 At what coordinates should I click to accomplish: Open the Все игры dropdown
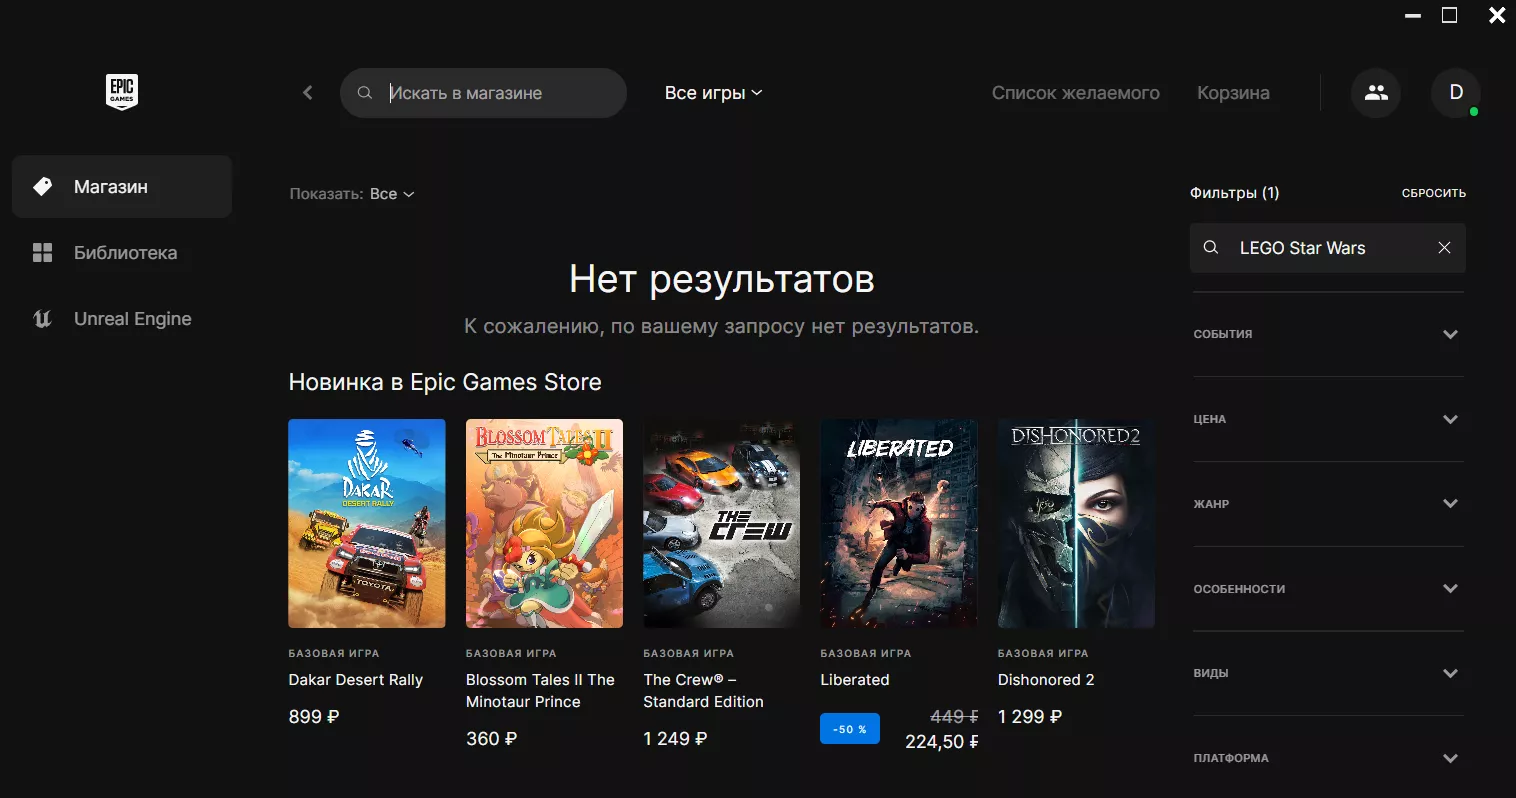[713, 93]
